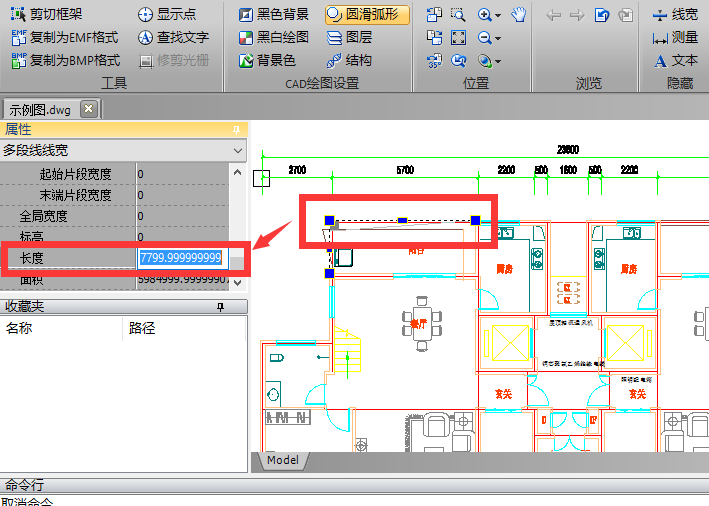The image size is (709, 506).
Task: Click the 名称 column header
Action: coord(61,328)
